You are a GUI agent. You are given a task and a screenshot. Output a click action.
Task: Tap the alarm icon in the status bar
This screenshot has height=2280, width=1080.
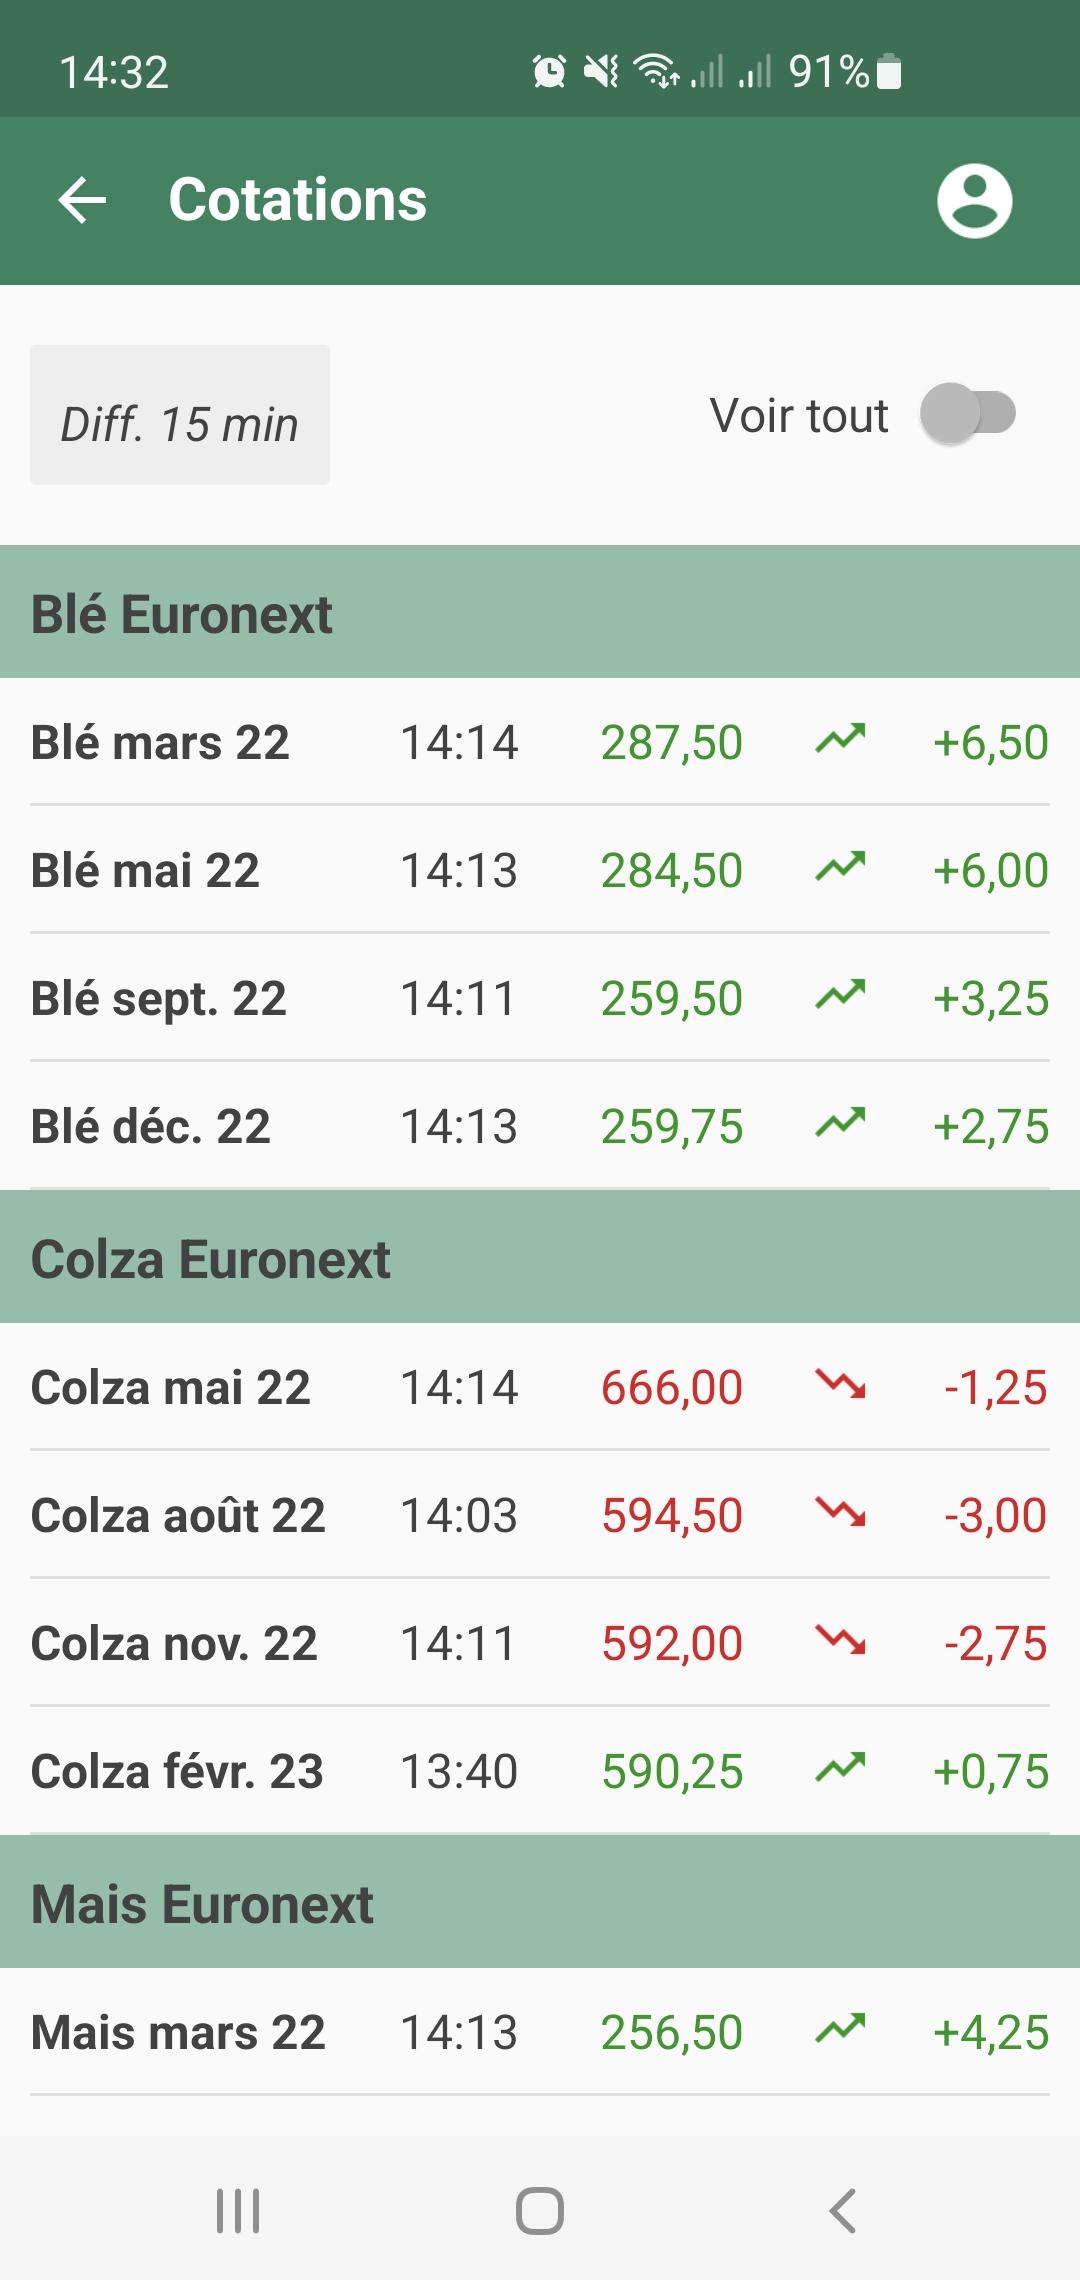click(x=549, y=72)
